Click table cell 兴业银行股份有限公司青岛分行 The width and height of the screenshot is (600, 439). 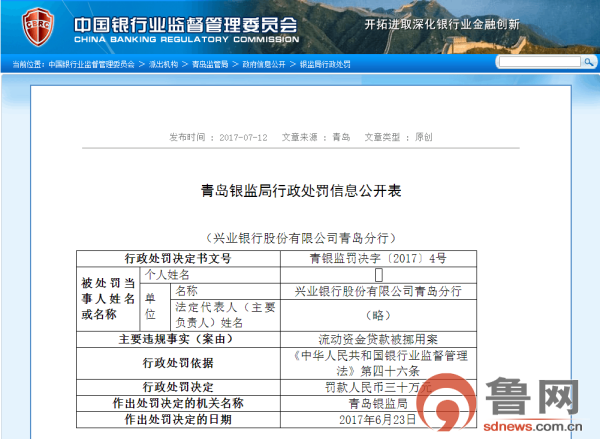click(378, 291)
